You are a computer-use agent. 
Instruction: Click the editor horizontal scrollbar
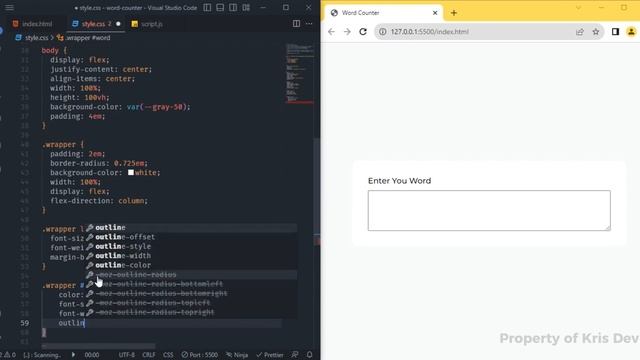pos(98,346)
